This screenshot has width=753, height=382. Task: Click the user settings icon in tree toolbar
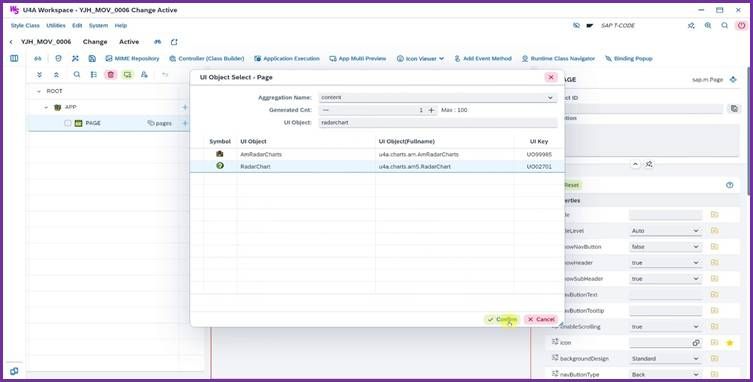click(144, 75)
